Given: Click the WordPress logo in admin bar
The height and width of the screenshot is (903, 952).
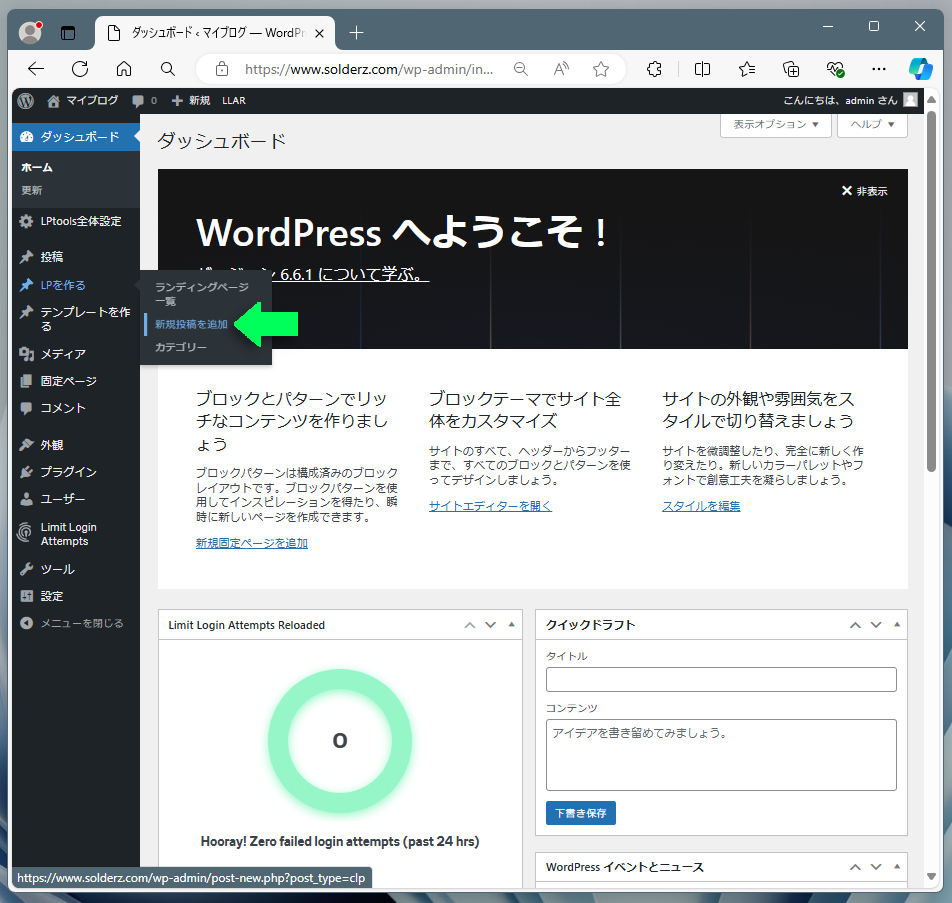Looking at the screenshot, I should tap(26, 101).
